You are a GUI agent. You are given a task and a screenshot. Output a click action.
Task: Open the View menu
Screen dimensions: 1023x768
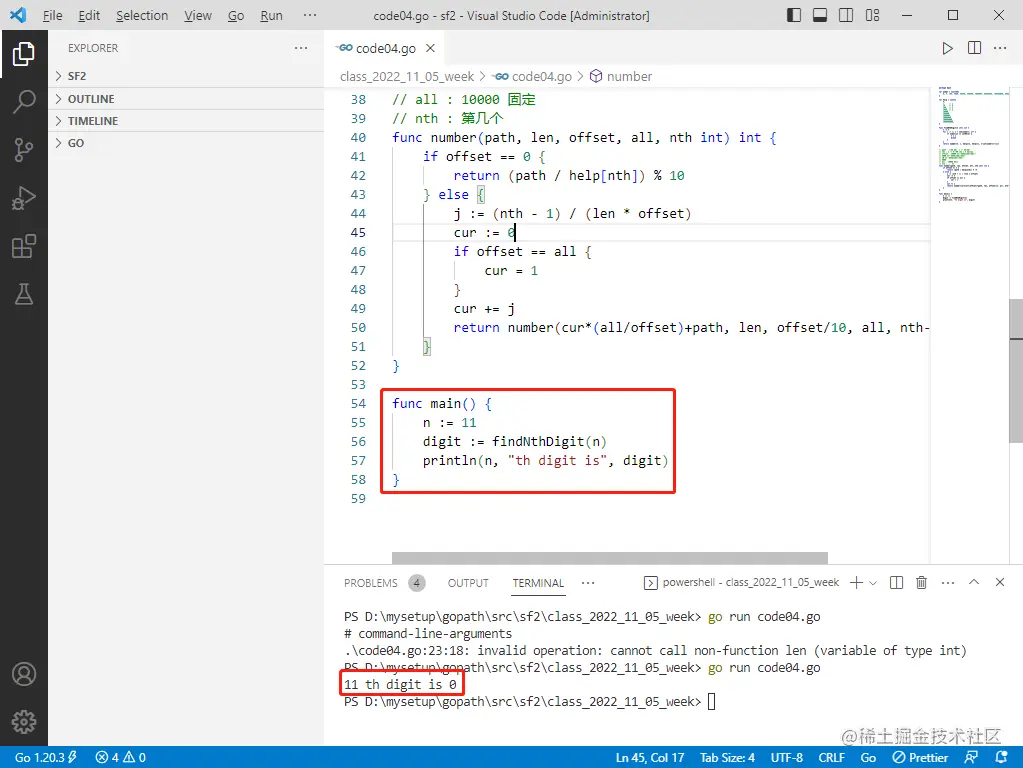tap(198, 15)
